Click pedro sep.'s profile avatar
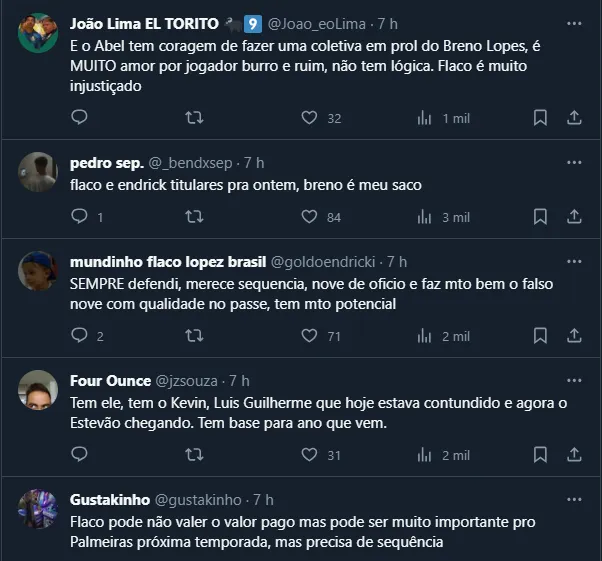The width and height of the screenshot is (602, 561). (38, 171)
